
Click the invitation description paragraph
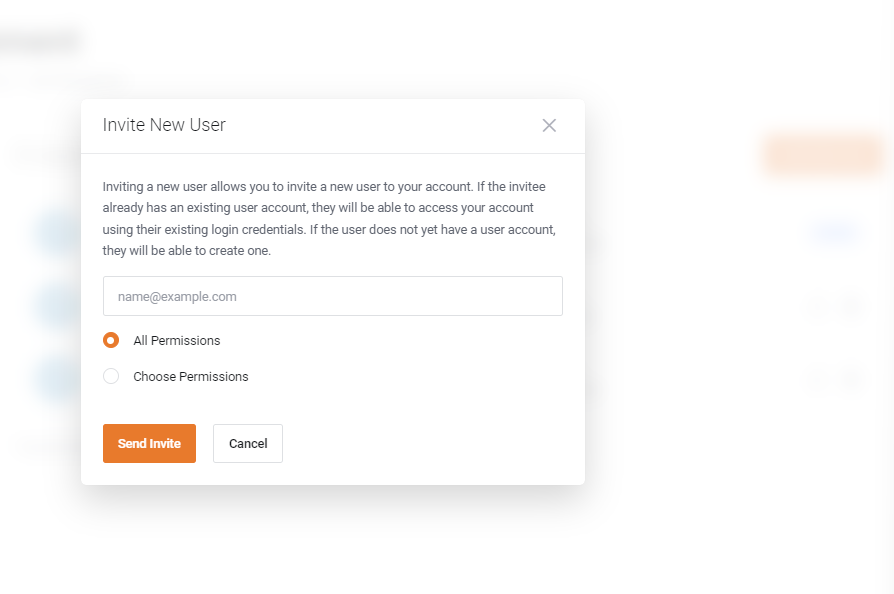(x=330, y=219)
